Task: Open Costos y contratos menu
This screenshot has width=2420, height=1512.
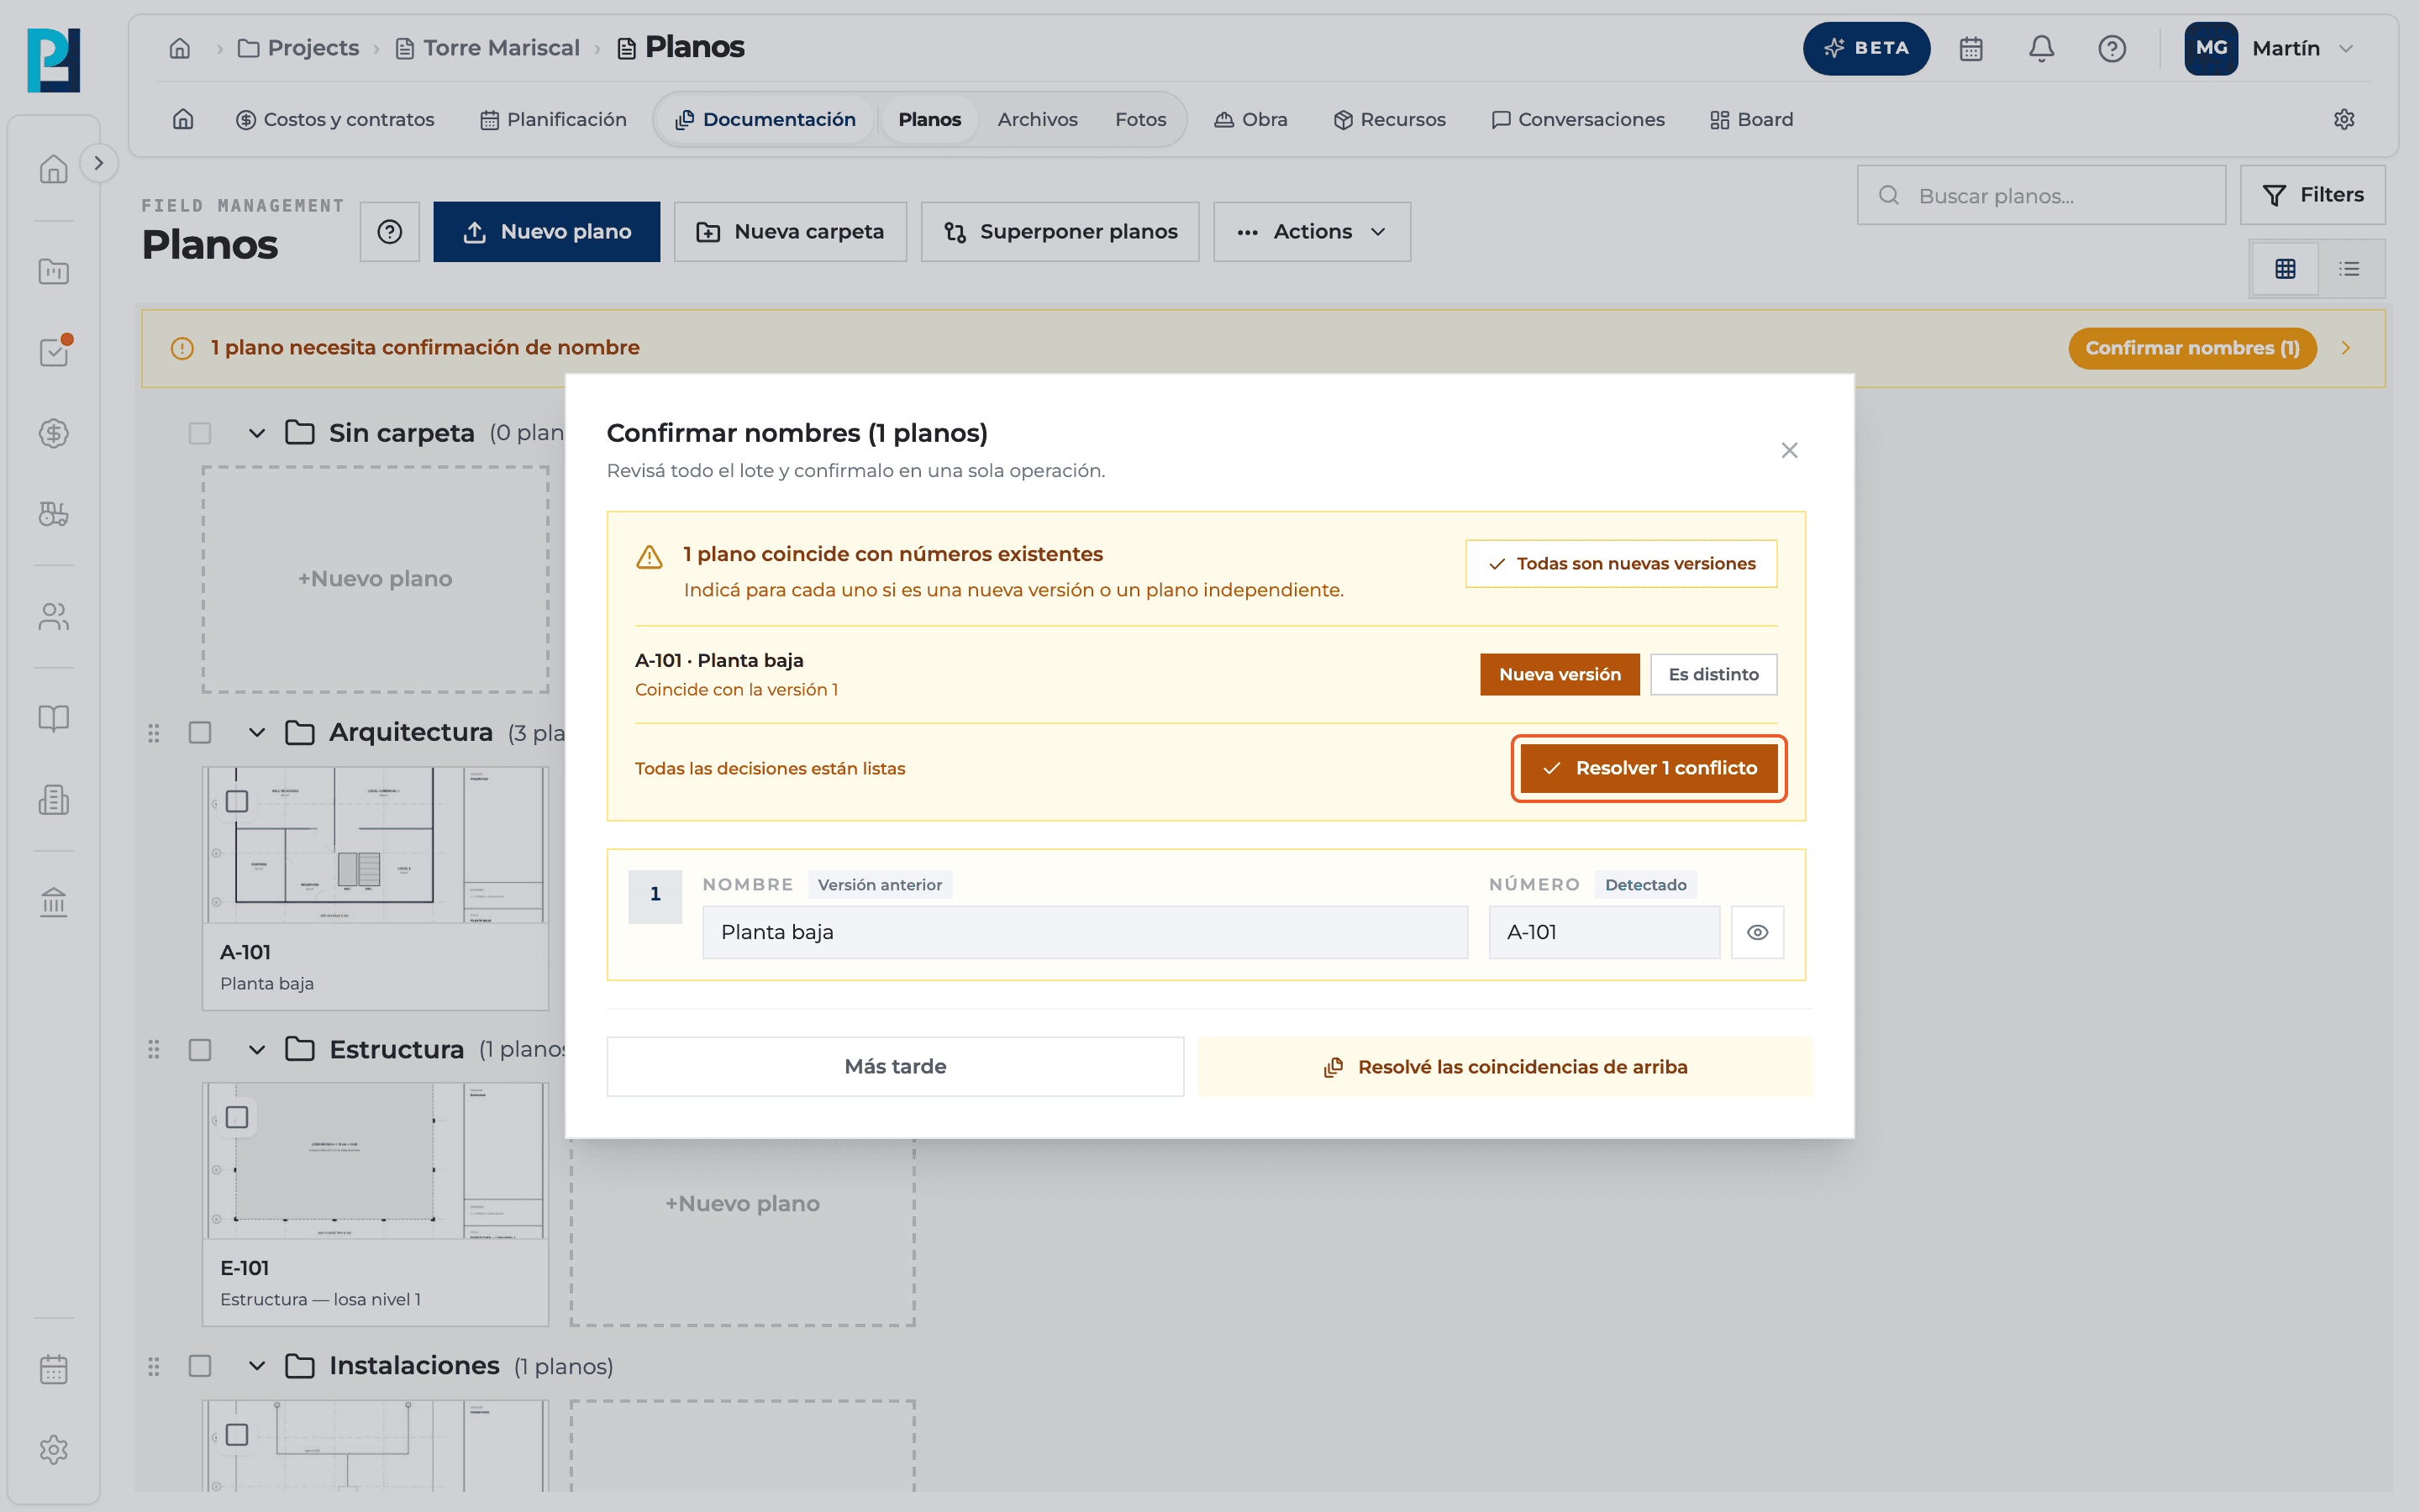Action: click(335, 119)
